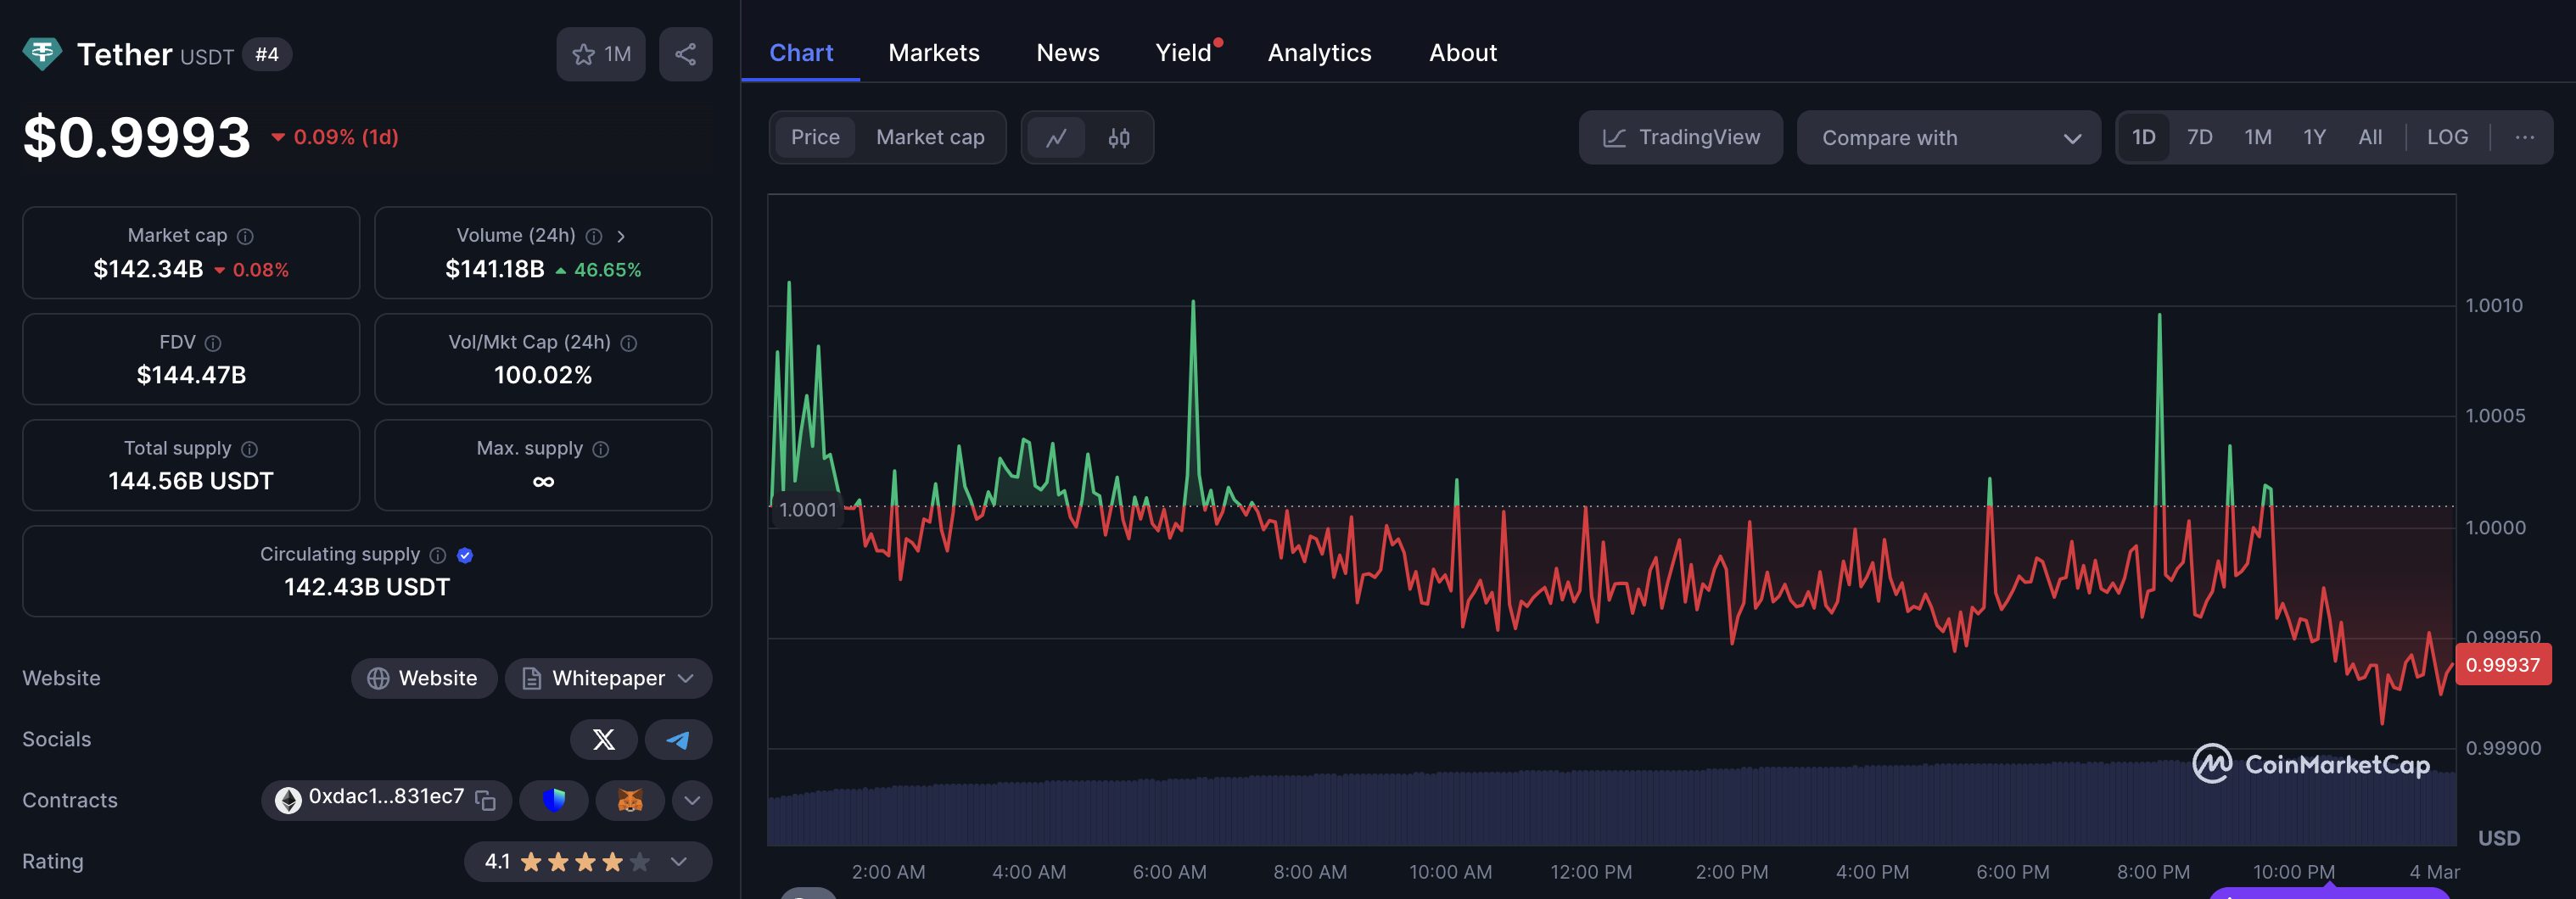Select Price chart mode
This screenshot has width=2576, height=899.
pos(815,137)
